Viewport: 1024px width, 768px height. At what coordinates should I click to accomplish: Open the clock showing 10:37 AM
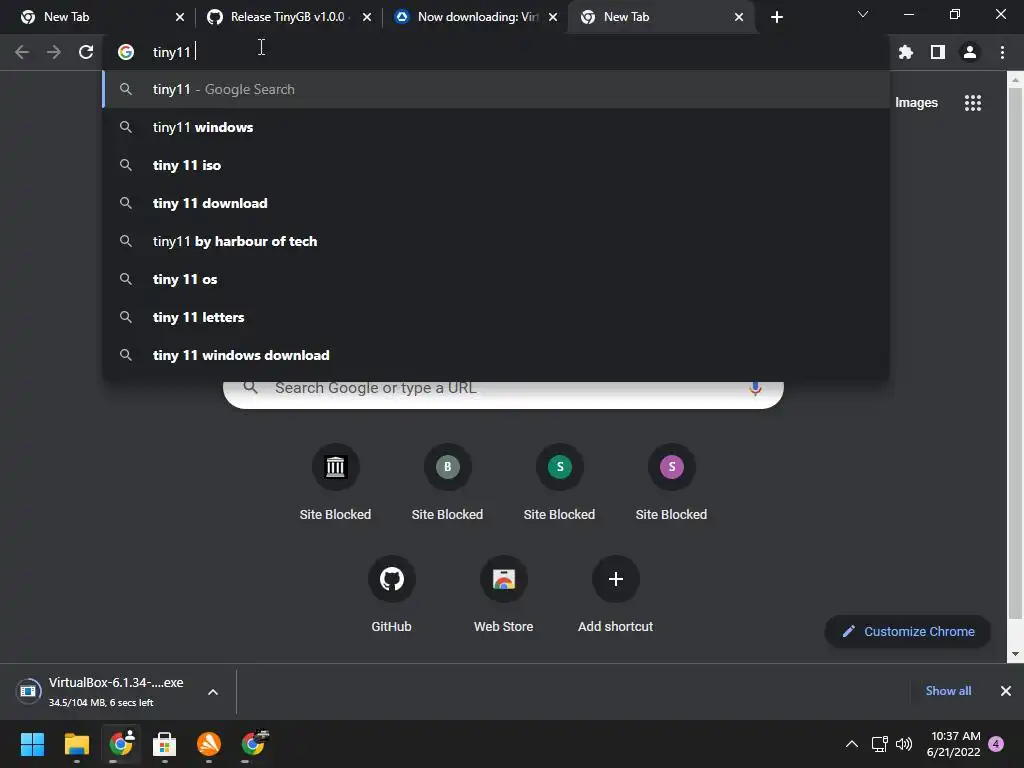click(x=953, y=744)
